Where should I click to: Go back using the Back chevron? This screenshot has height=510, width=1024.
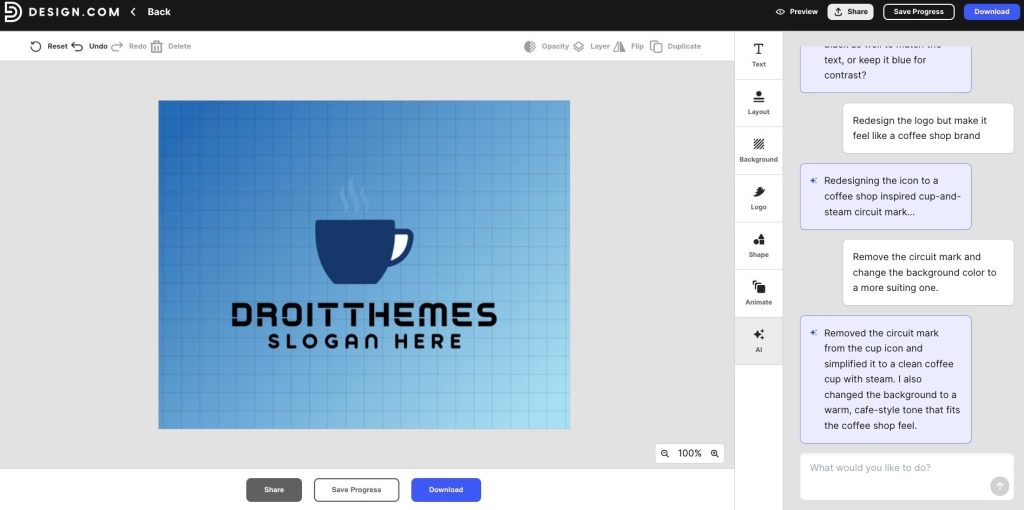coord(133,12)
